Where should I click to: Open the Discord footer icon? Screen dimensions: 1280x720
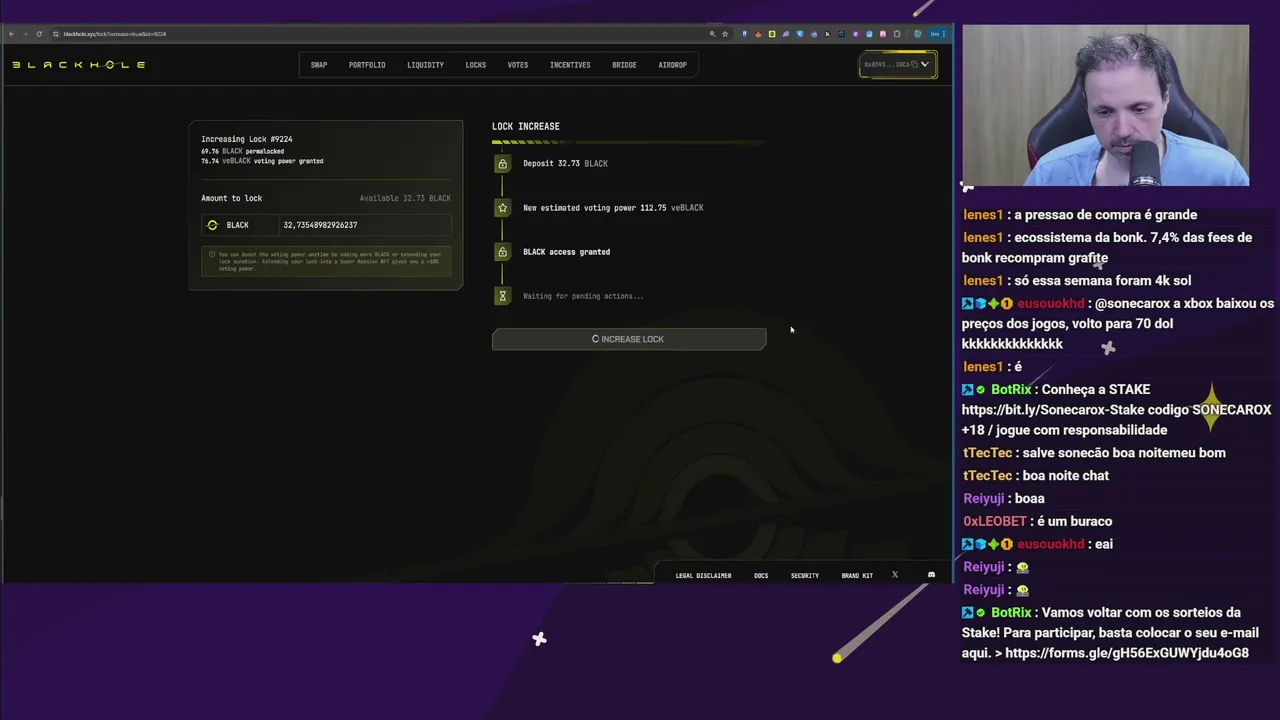931,575
